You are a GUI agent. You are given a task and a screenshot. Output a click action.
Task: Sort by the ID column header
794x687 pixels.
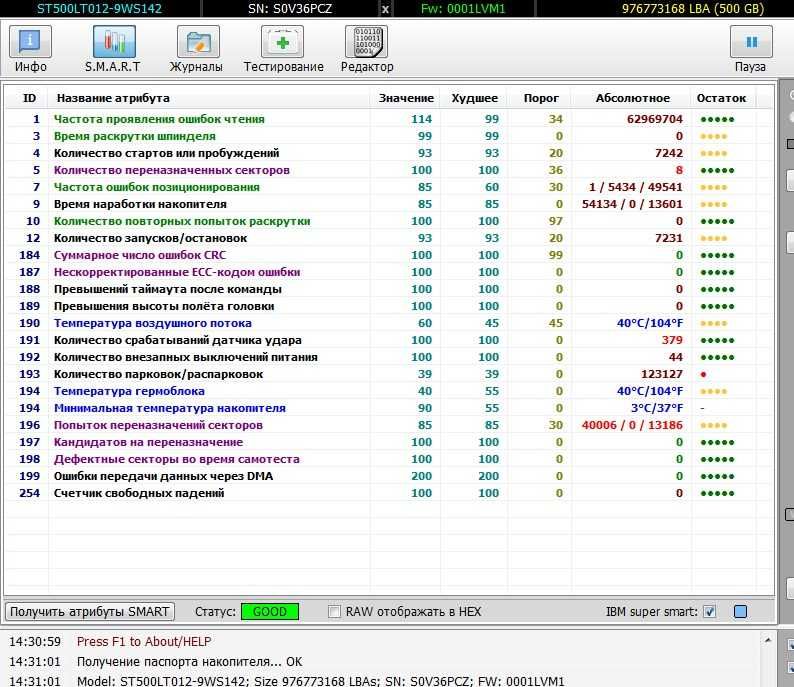coord(29,98)
